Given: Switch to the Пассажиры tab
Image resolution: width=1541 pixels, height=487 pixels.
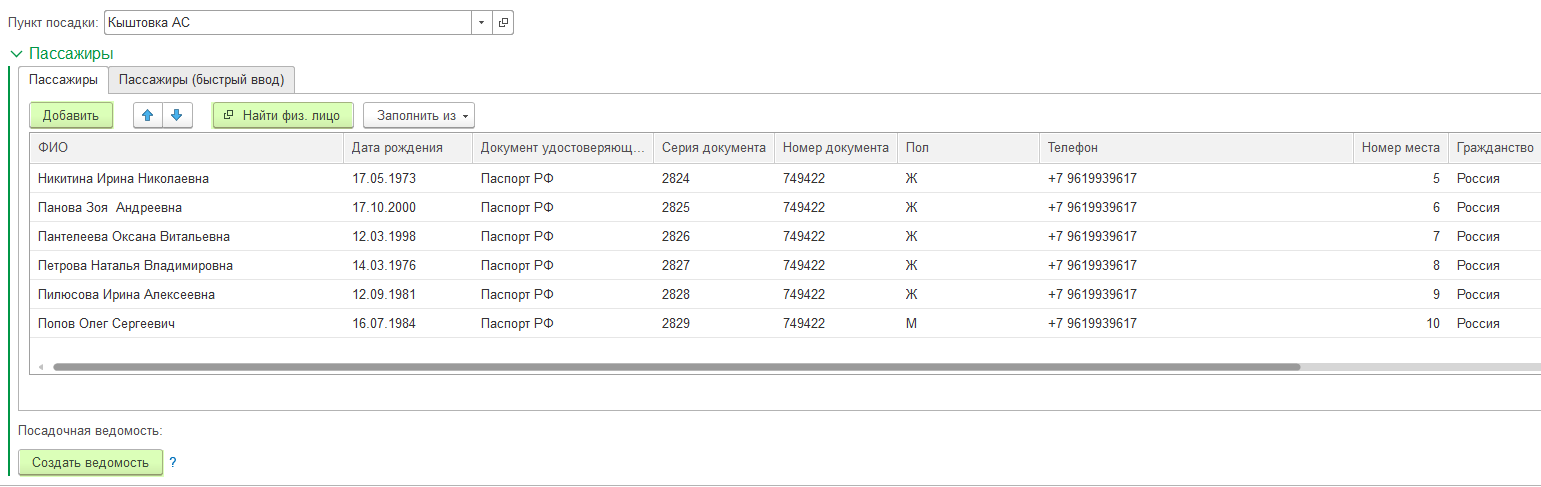Looking at the screenshot, I should (63, 80).
